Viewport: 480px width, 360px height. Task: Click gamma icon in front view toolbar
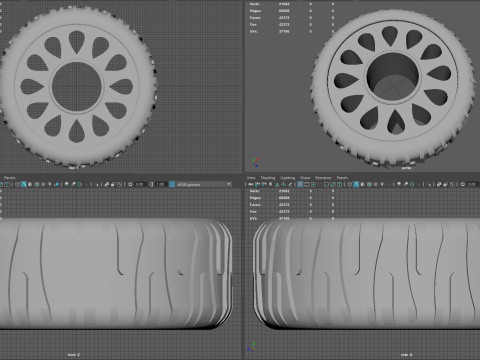151,184
